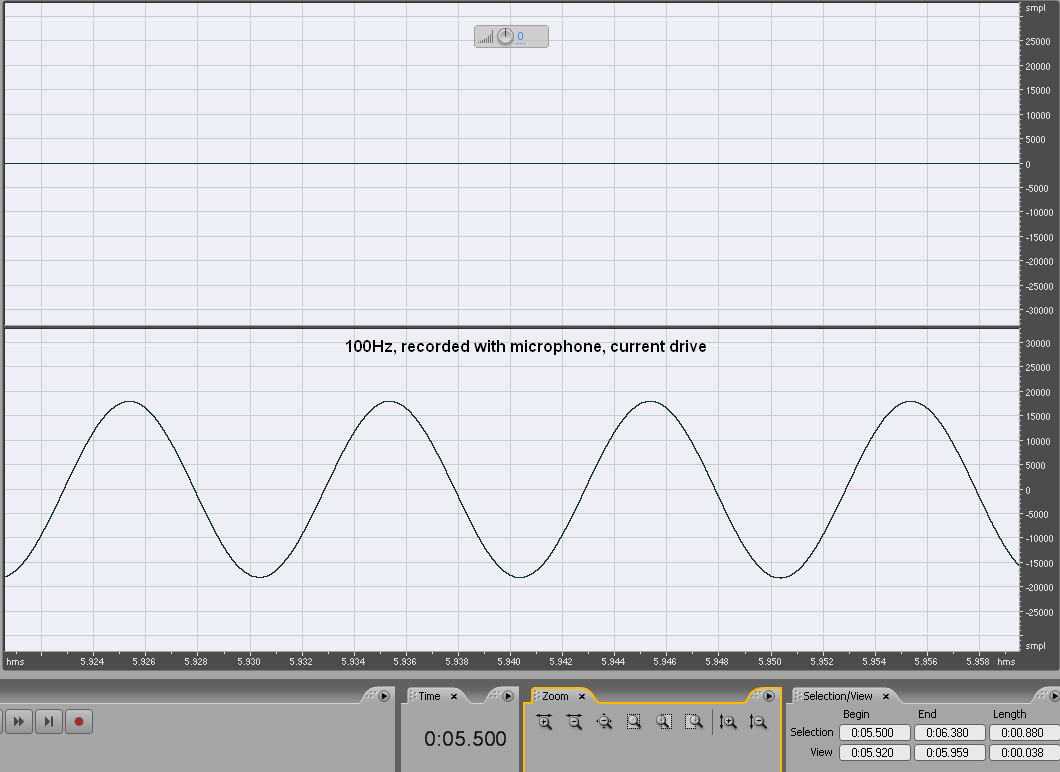Click 30000 value on lower amplitude ruler
1060x772 pixels.
click(x=1038, y=343)
